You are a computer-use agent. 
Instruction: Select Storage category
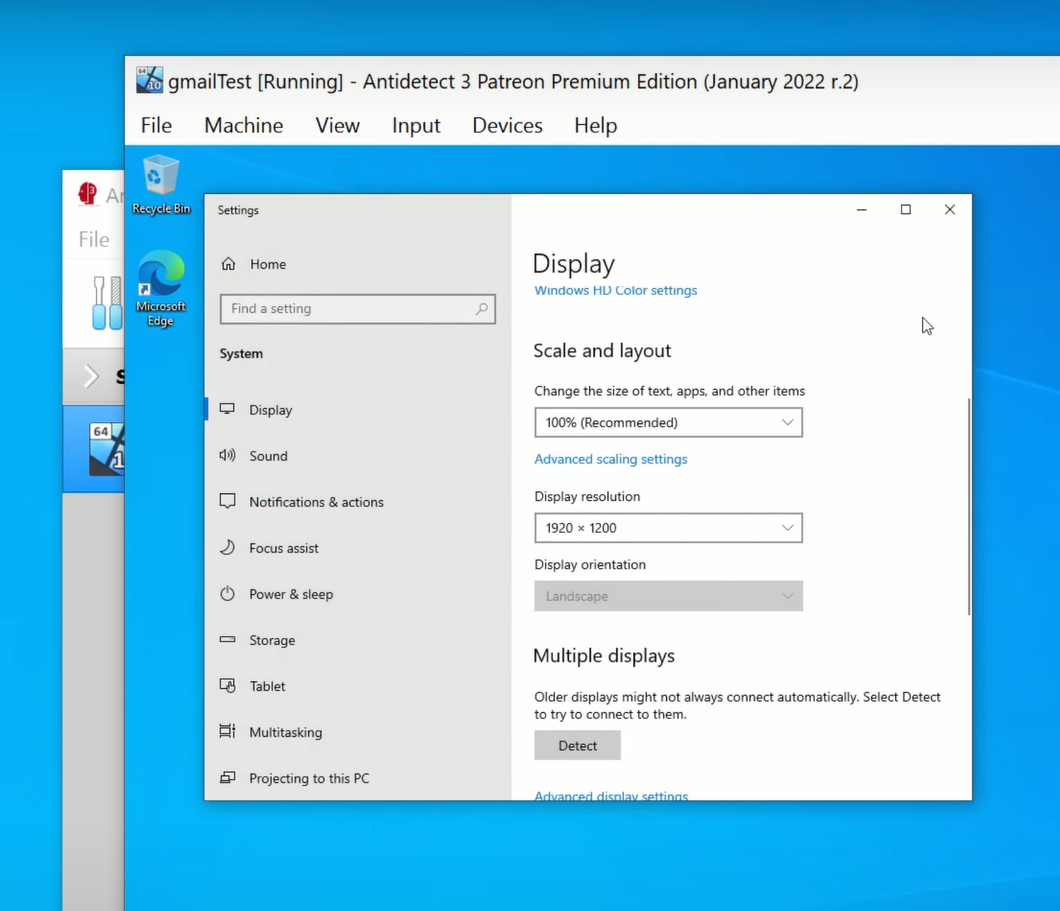(x=357, y=639)
